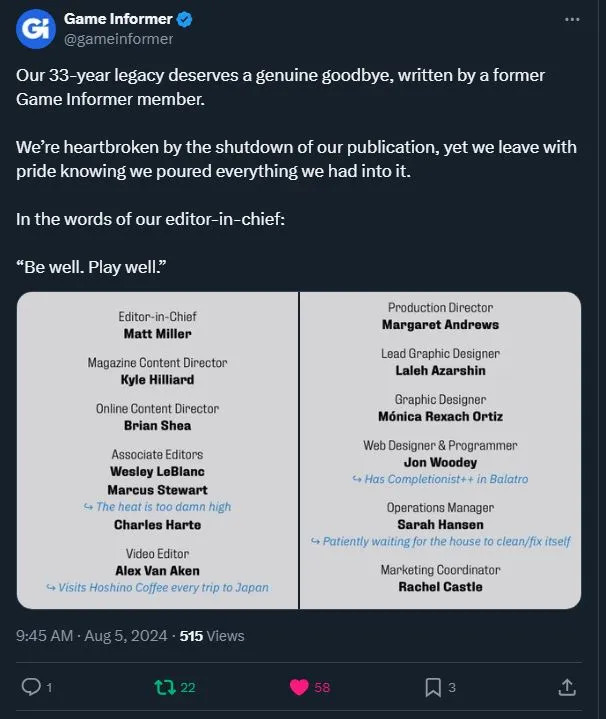Click the Game Informer profile avatar
Viewport: 606px width, 719px height.
coord(36,29)
